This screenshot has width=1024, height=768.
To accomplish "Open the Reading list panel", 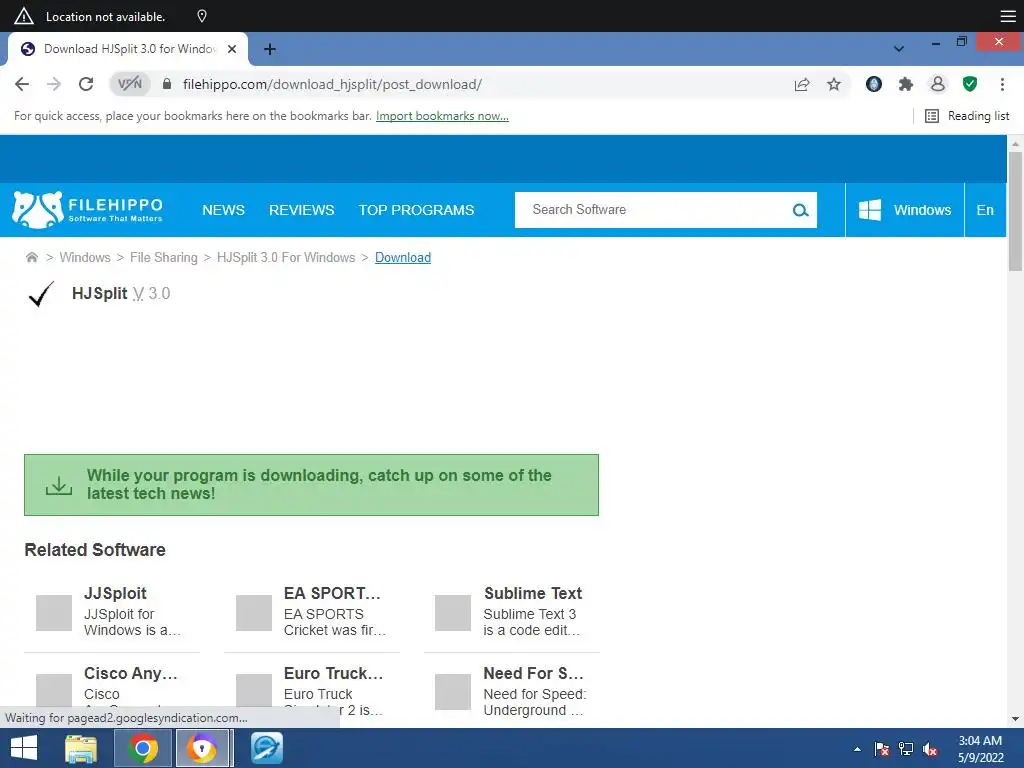I will pos(967,116).
